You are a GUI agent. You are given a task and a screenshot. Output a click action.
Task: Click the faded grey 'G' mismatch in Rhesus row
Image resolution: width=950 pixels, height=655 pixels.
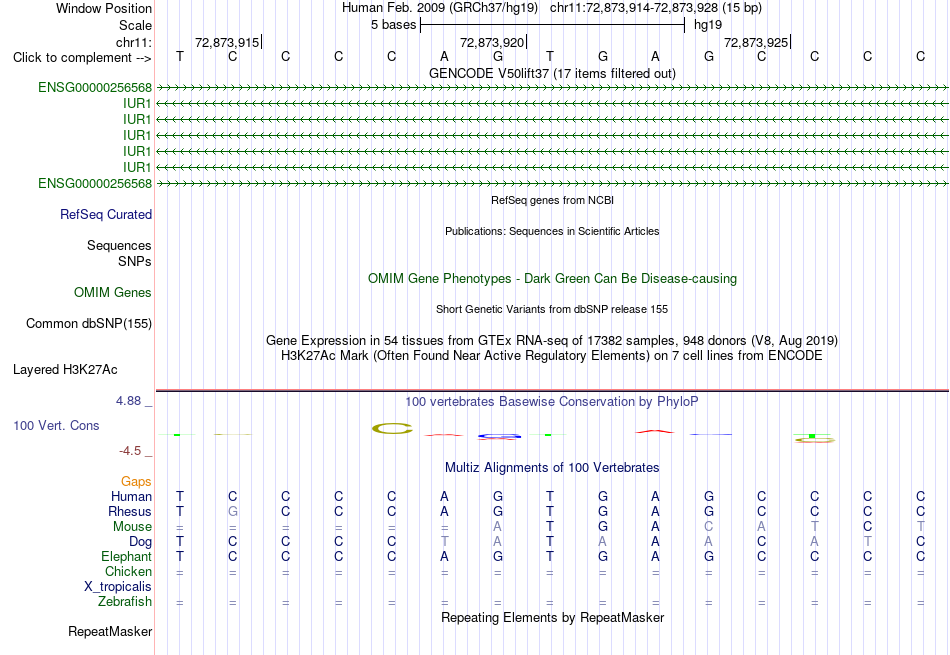(233, 511)
